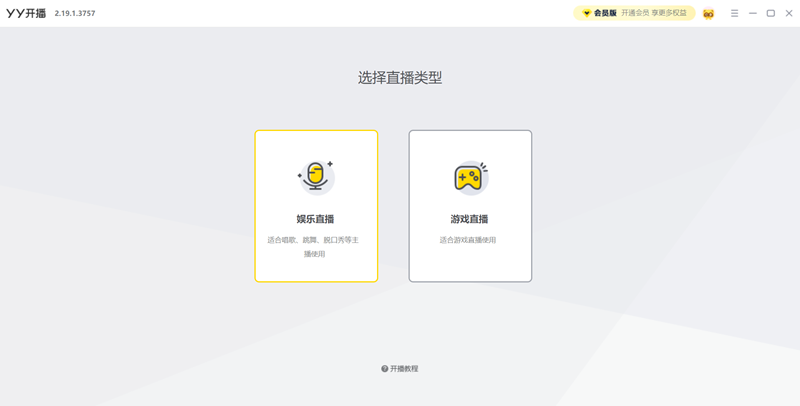This screenshot has height=406, width=800.
Task: Close the YY开播 window
Action: pos(789,13)
